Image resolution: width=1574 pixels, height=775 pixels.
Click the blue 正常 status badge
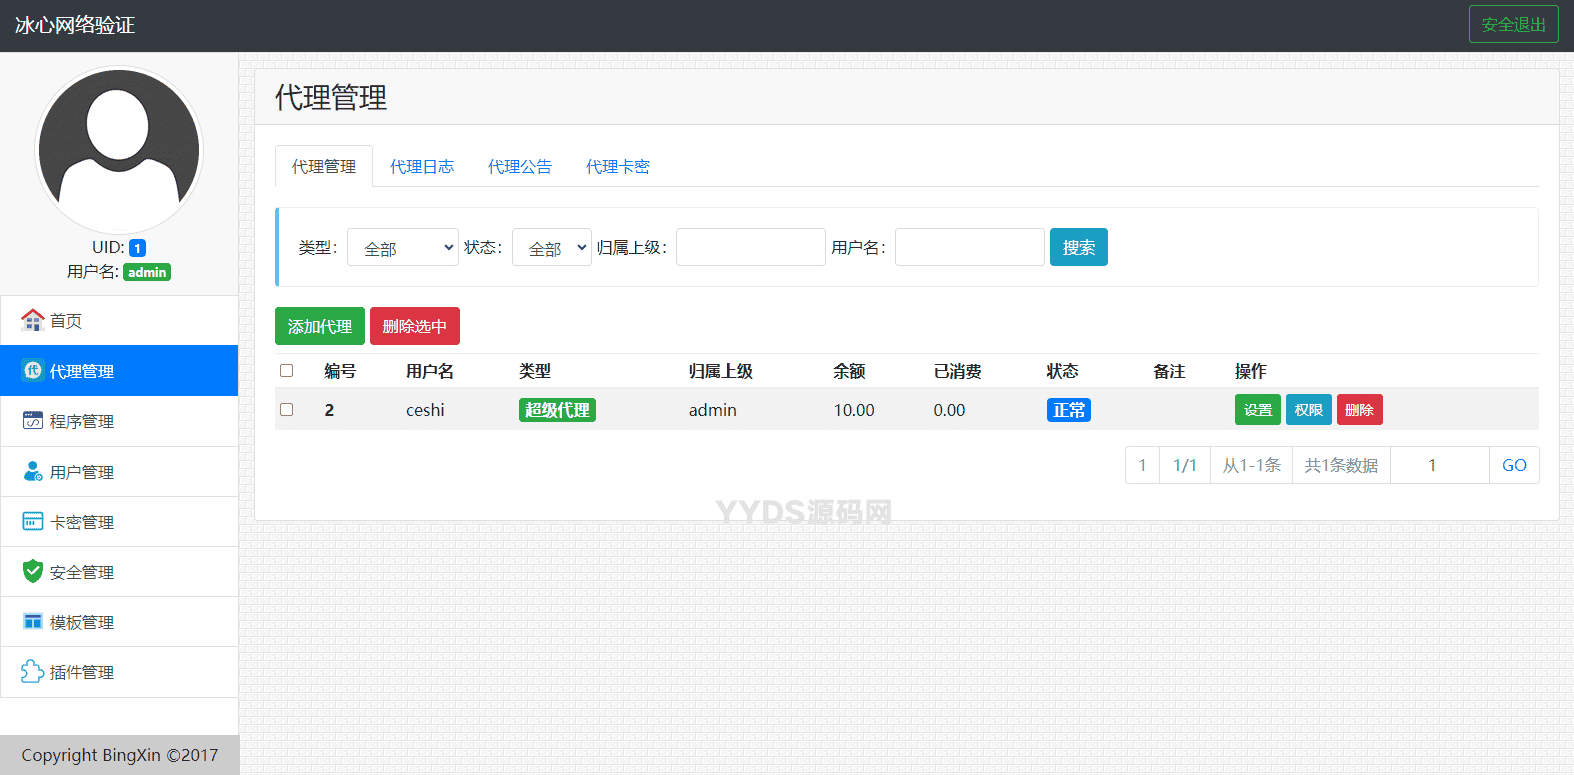(1069, 410)
